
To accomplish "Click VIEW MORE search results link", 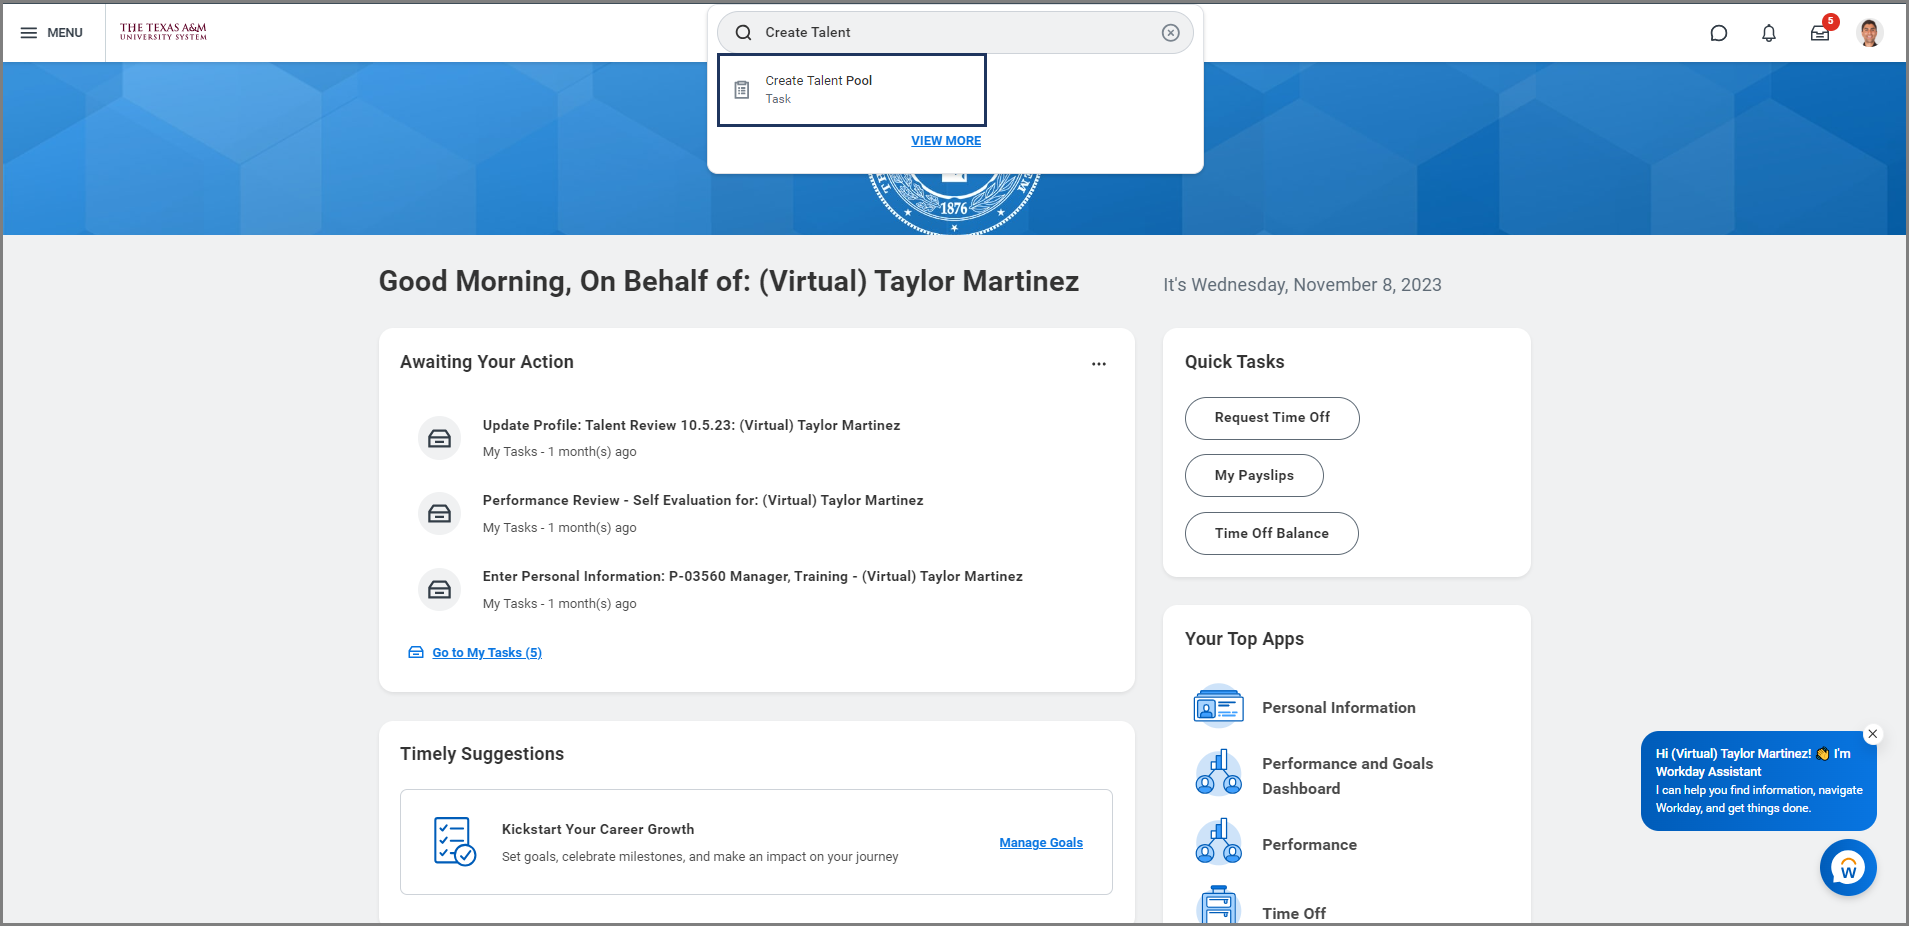I will (x=945, y=141).
